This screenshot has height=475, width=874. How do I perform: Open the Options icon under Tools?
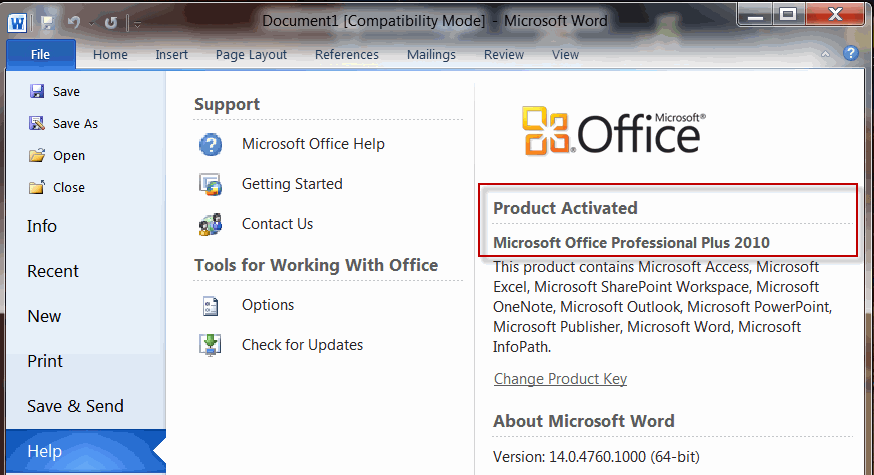(211, 306)
